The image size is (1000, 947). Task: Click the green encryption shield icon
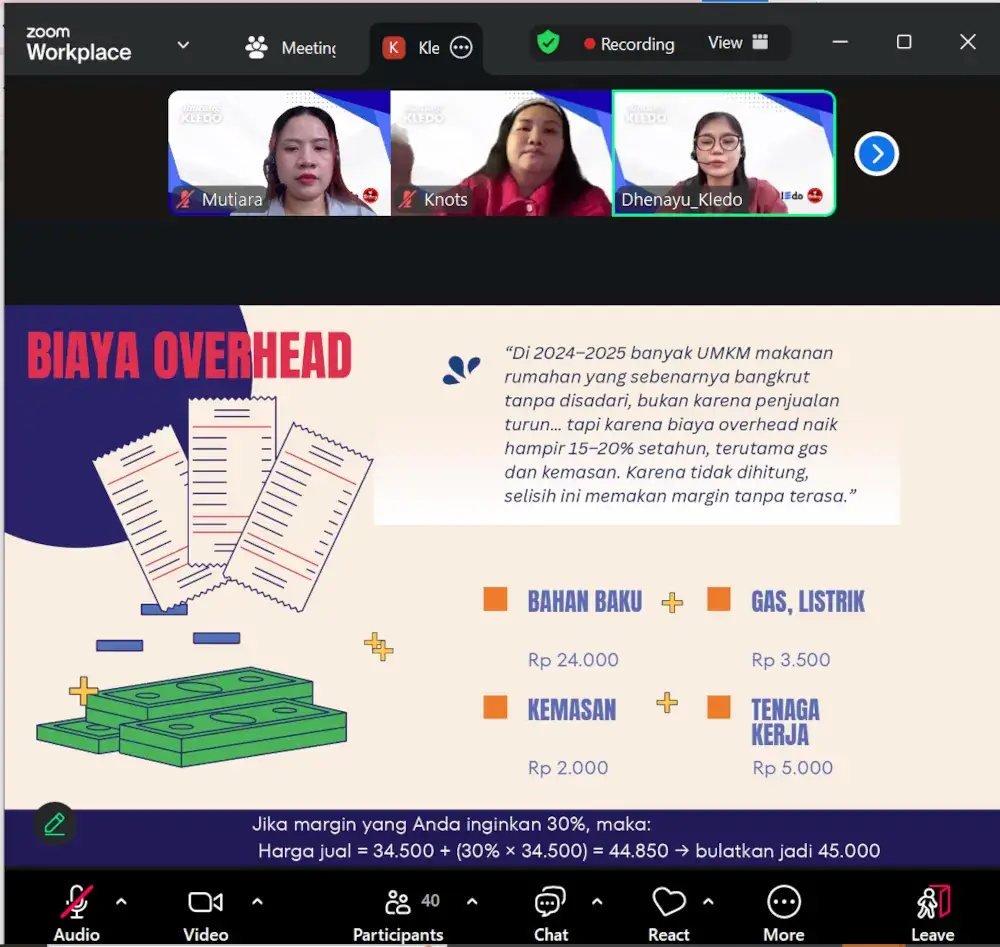point(548,43)
